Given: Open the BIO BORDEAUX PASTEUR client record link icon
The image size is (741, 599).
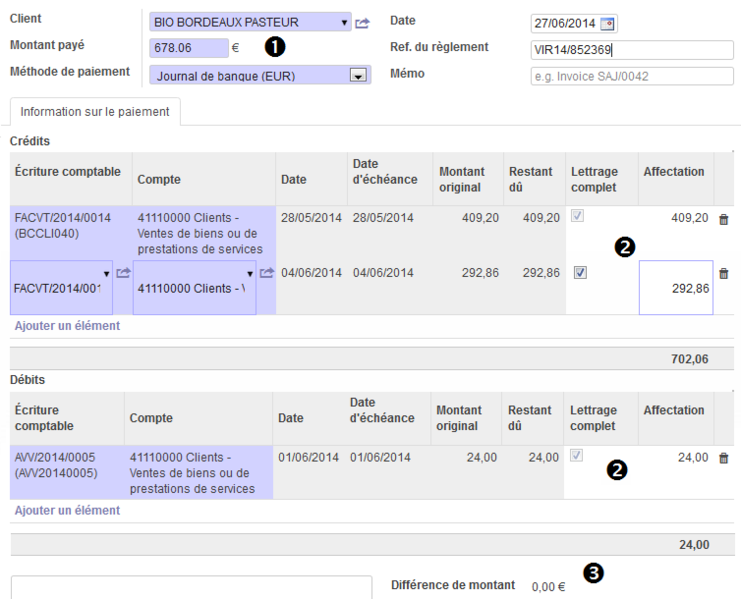Looking at the screenshot, I should click(x=362, y=23).
